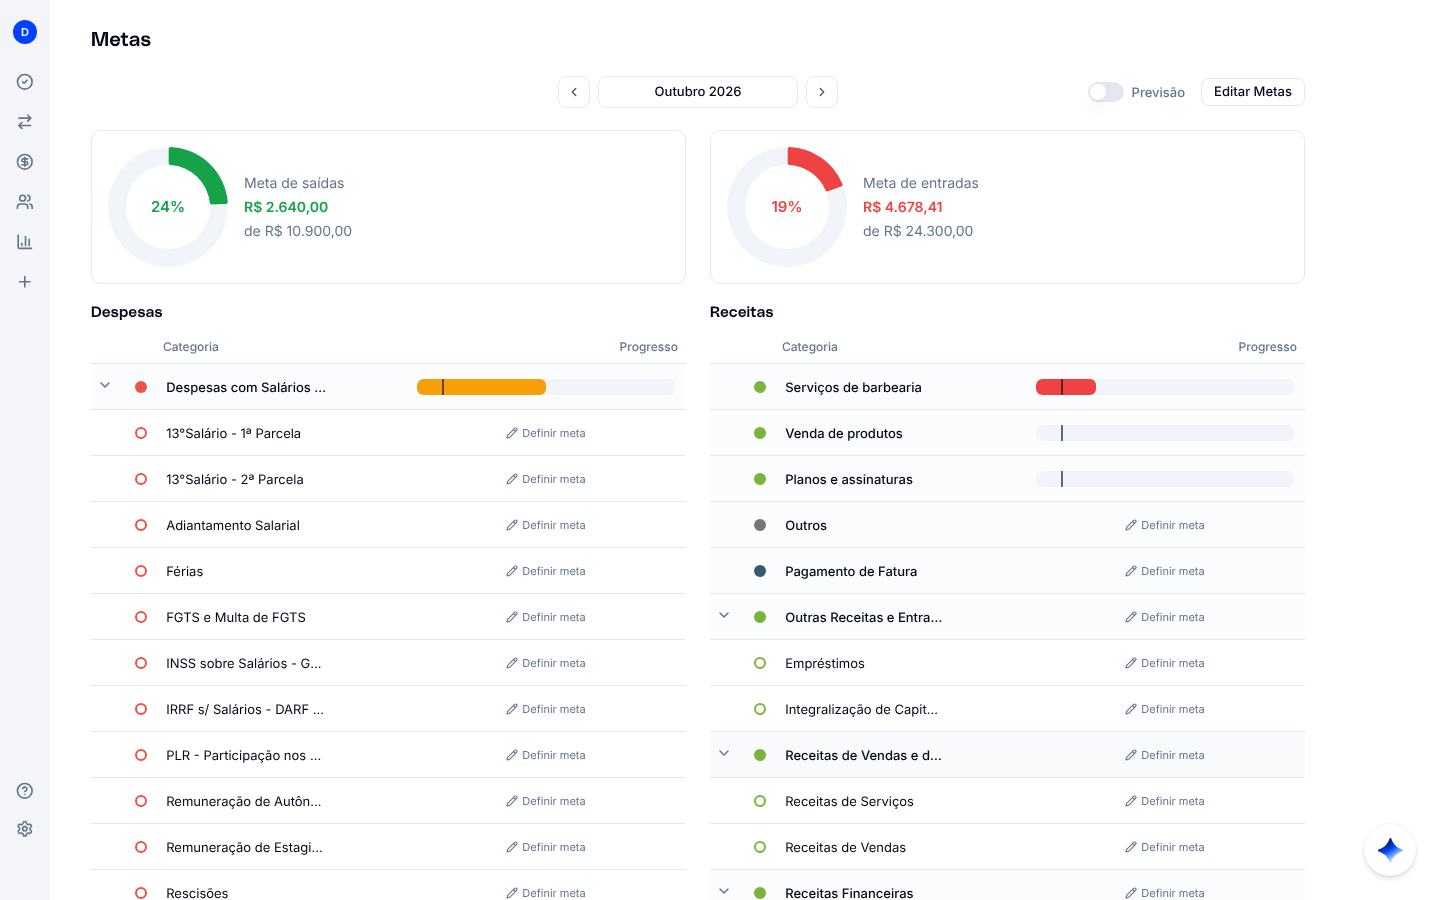Open the checkmark circle sidebar icon

click(x=25, y=82)
